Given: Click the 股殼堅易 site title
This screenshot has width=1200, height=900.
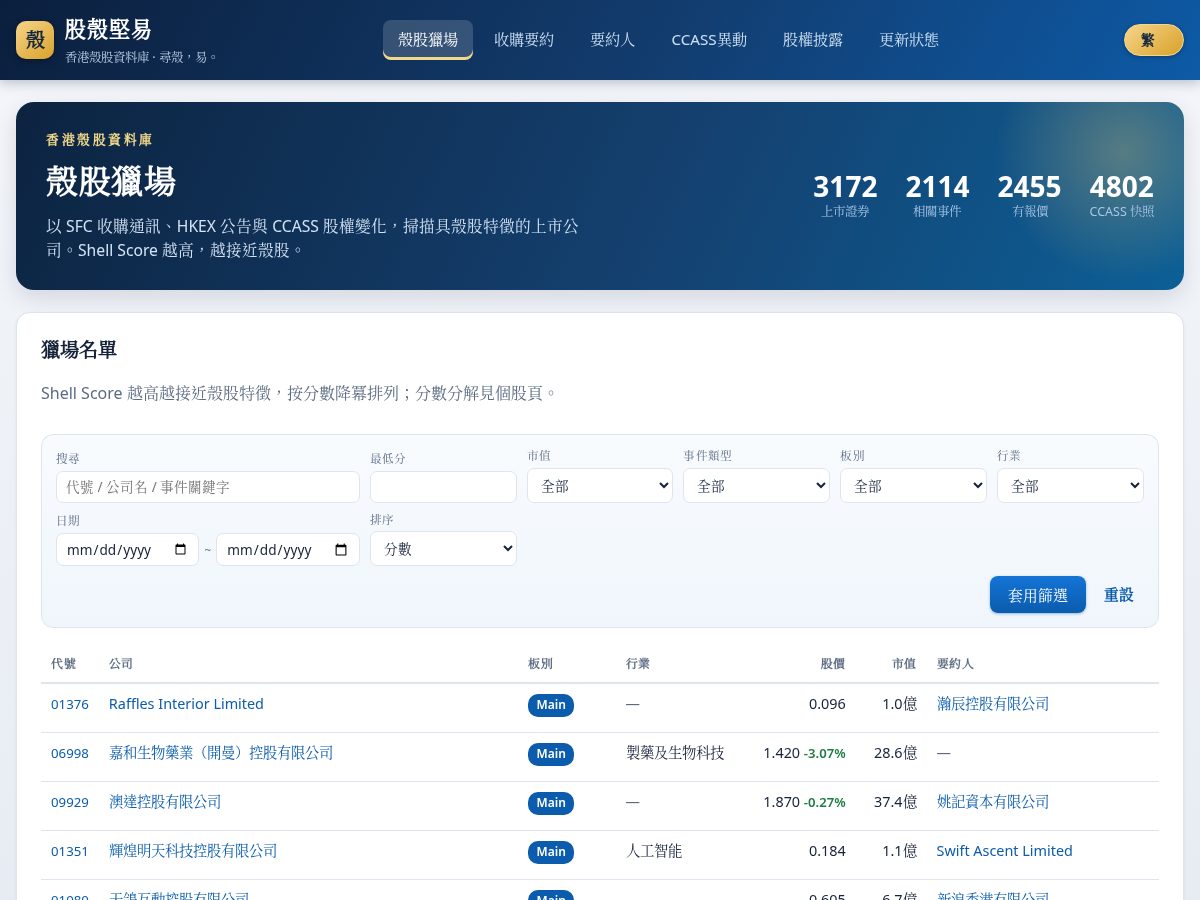Looking at the screenshot, I should click(108, 29).
